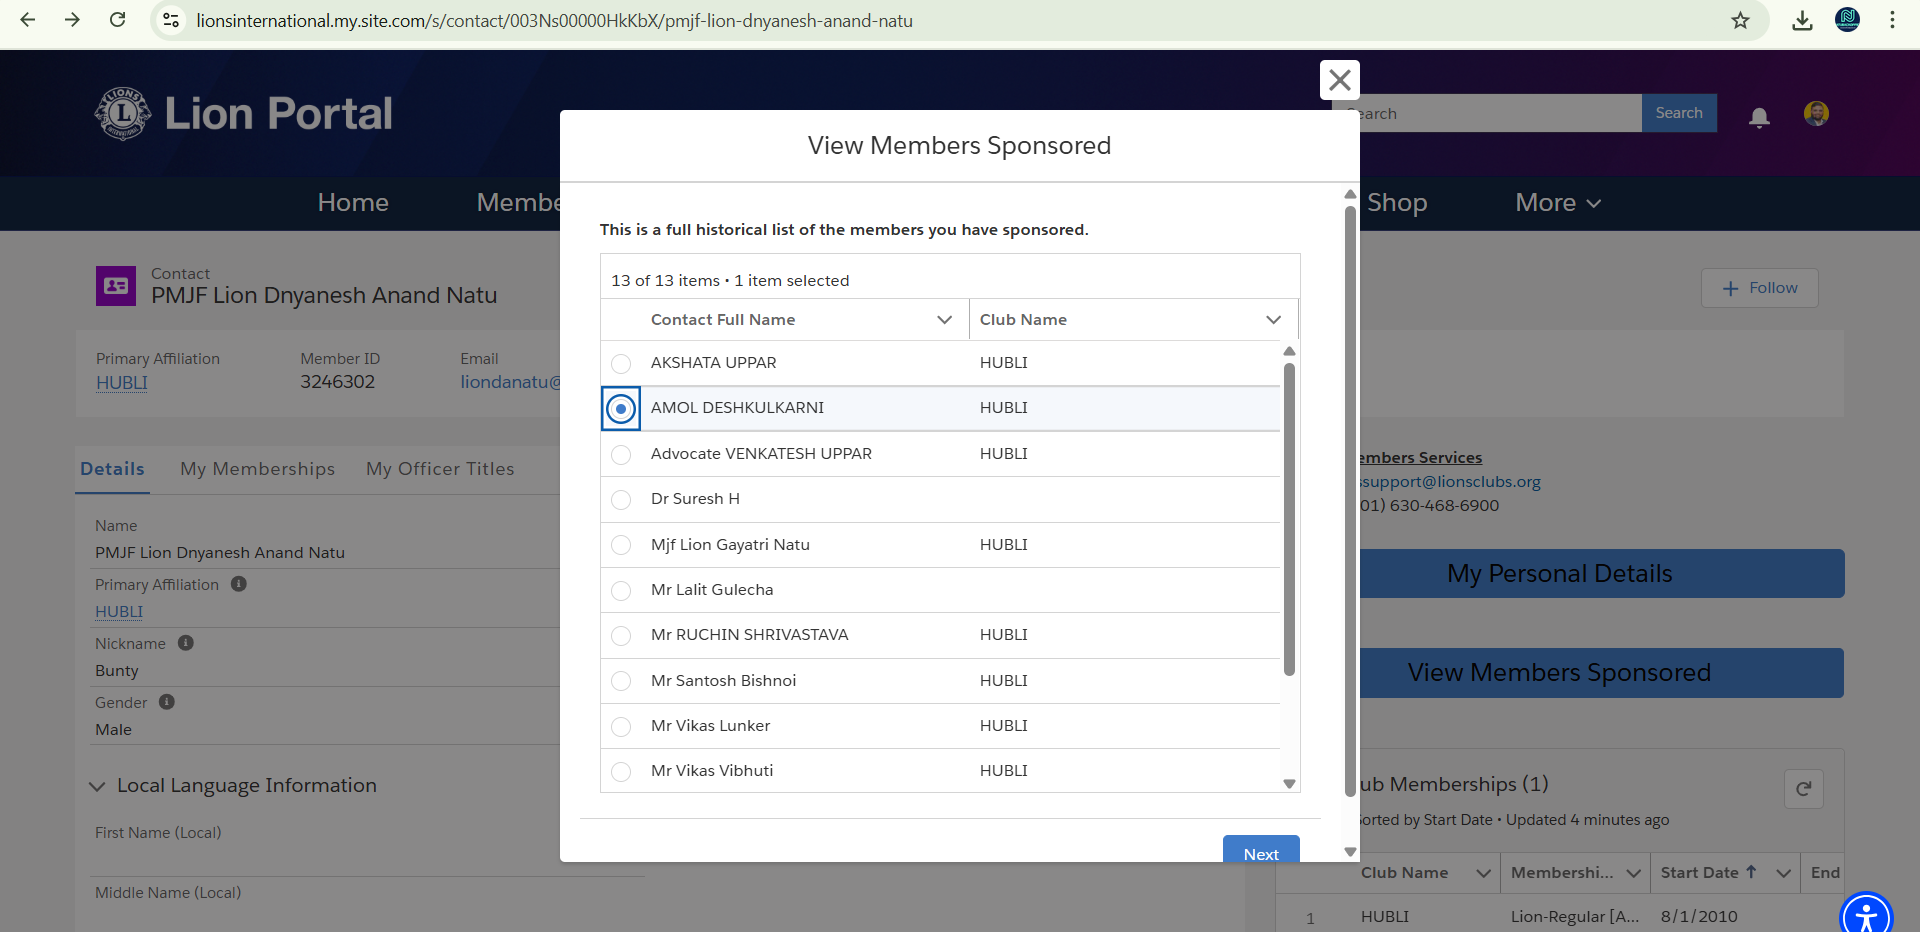Open the browser downloads icon

coord(1802,21)
